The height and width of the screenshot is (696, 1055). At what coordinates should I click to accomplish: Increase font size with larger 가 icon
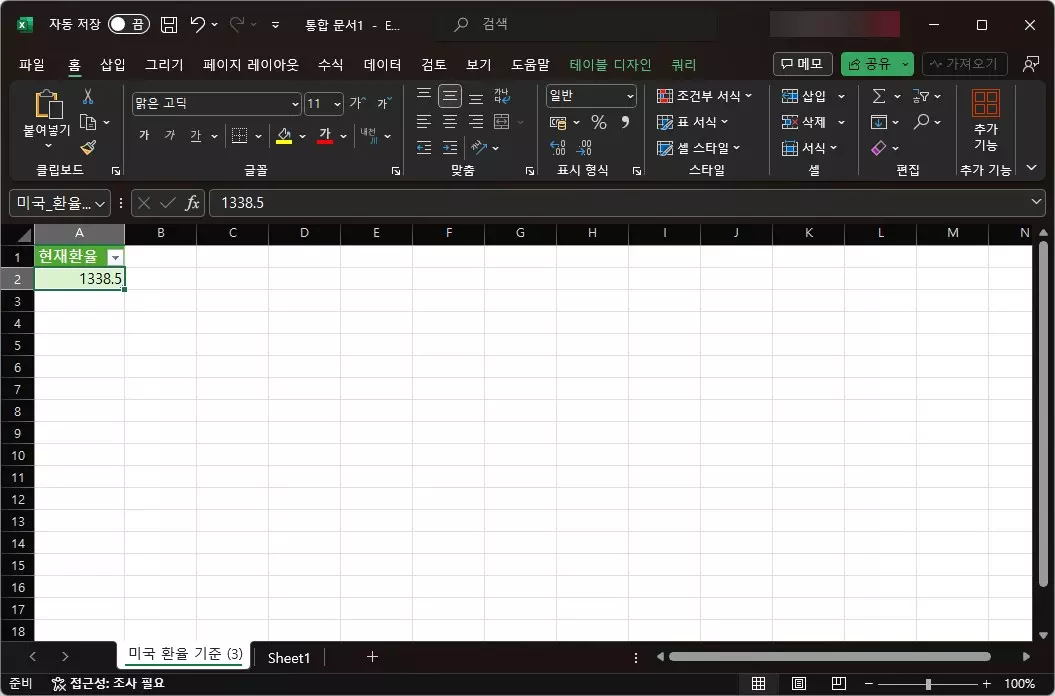[357, 103]
